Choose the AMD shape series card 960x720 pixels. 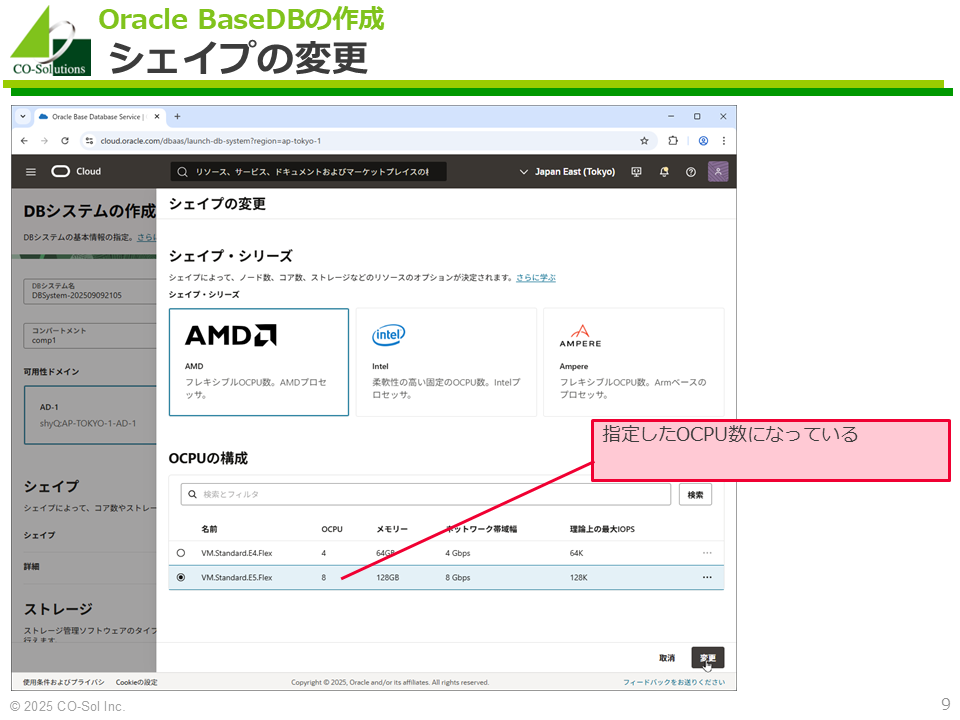[x=259, y=362]
